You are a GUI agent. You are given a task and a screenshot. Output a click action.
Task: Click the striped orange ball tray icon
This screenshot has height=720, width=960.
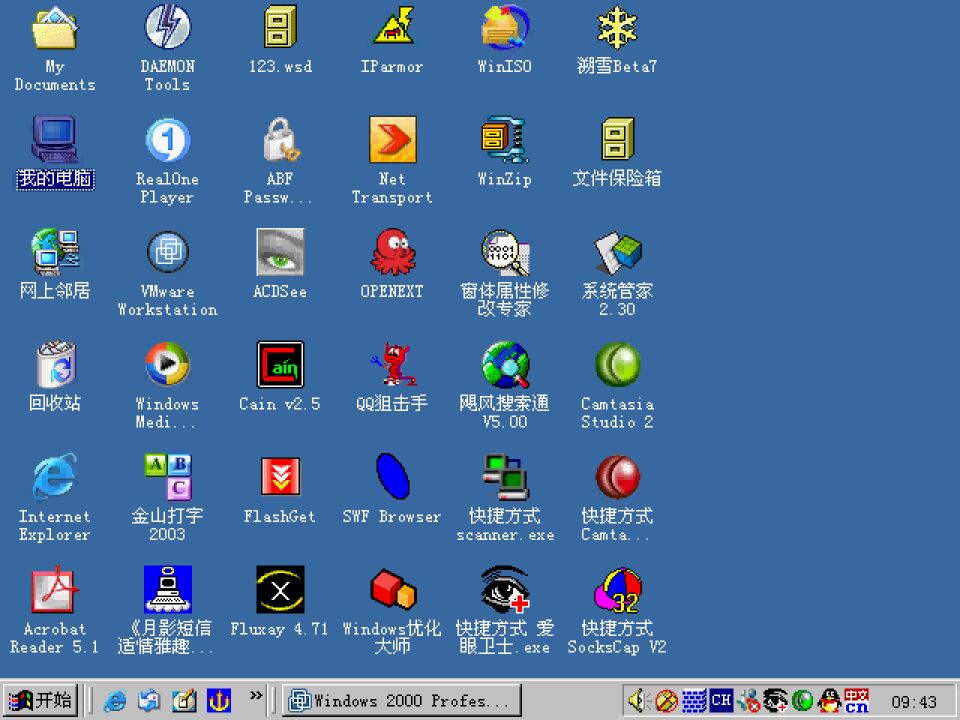[666, 701]
